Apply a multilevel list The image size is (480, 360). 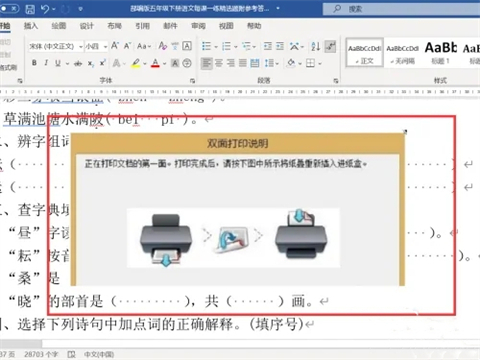tap(246, 46)
